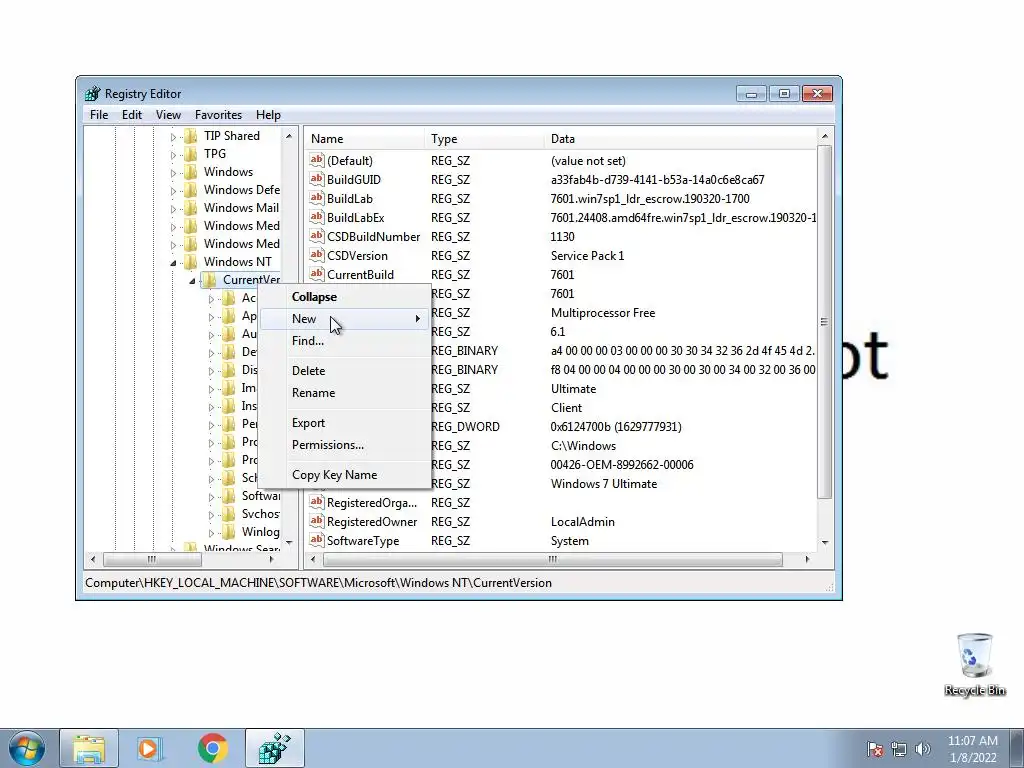Sort values by the Name column header
The image size is (1024, 768).
[x=364, y=139]
